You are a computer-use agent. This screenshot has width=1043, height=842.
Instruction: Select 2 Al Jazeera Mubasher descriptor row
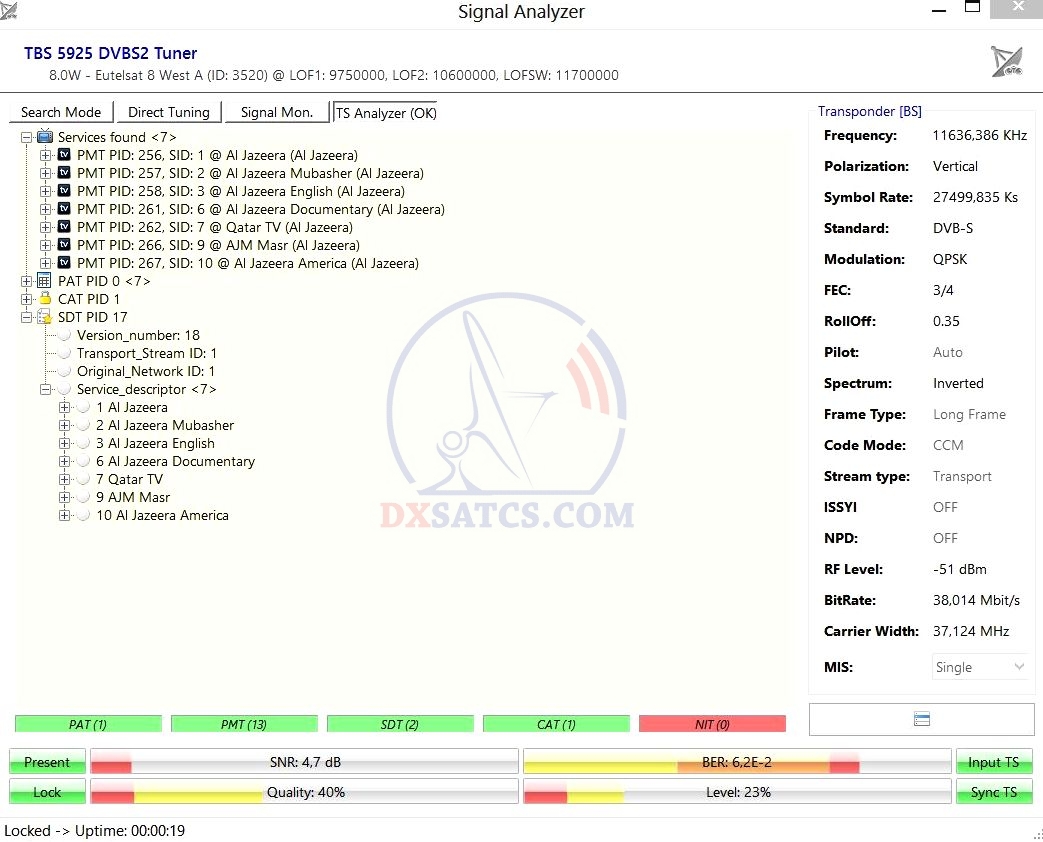(165, 425)
